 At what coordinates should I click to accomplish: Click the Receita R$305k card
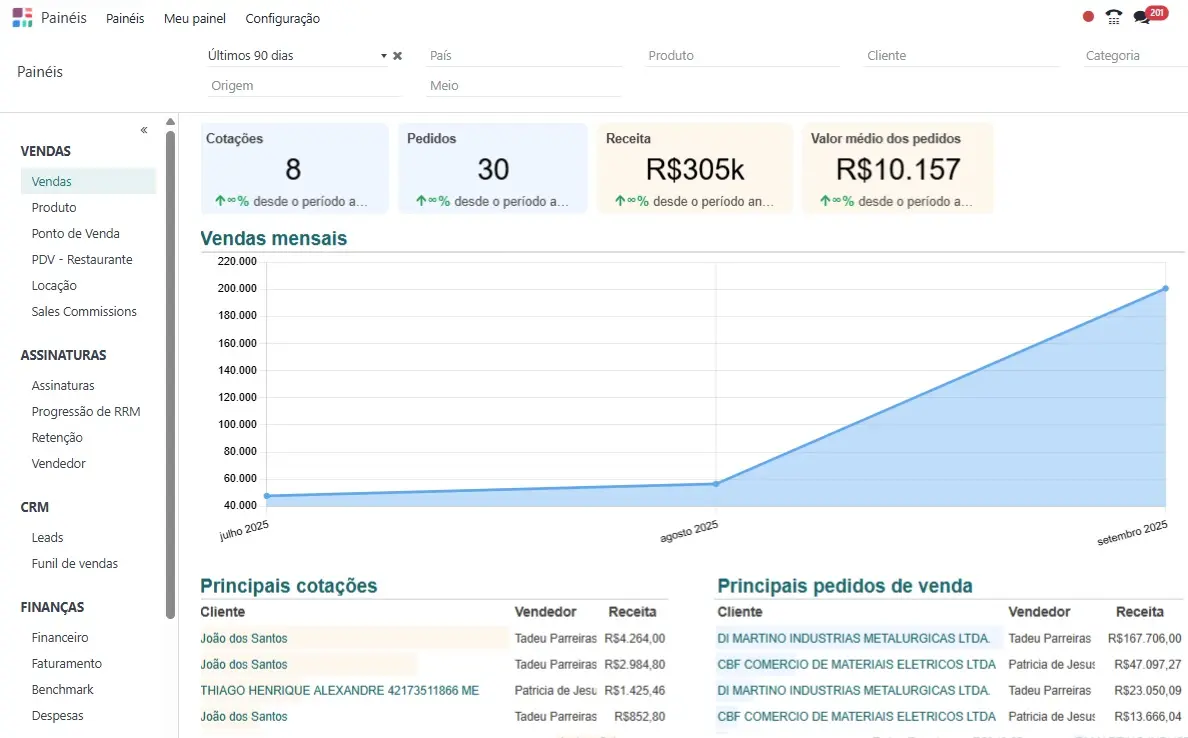(694, 168)
